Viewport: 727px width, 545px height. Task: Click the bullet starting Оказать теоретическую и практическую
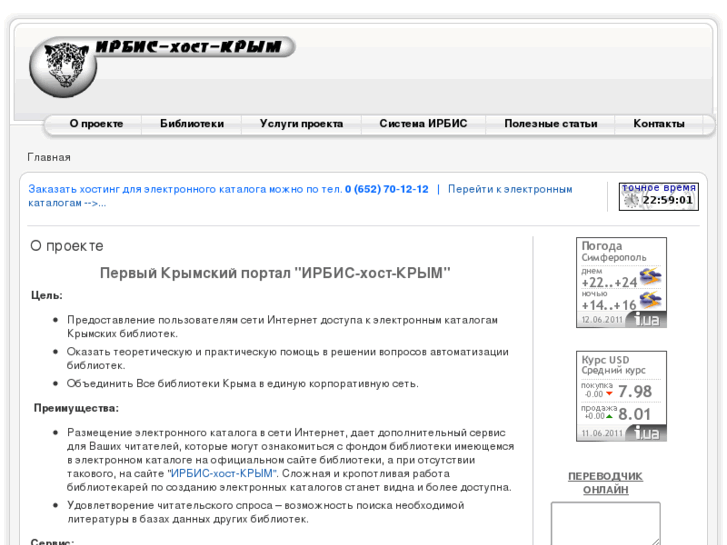pyautogui.click(x=287, y=359)
